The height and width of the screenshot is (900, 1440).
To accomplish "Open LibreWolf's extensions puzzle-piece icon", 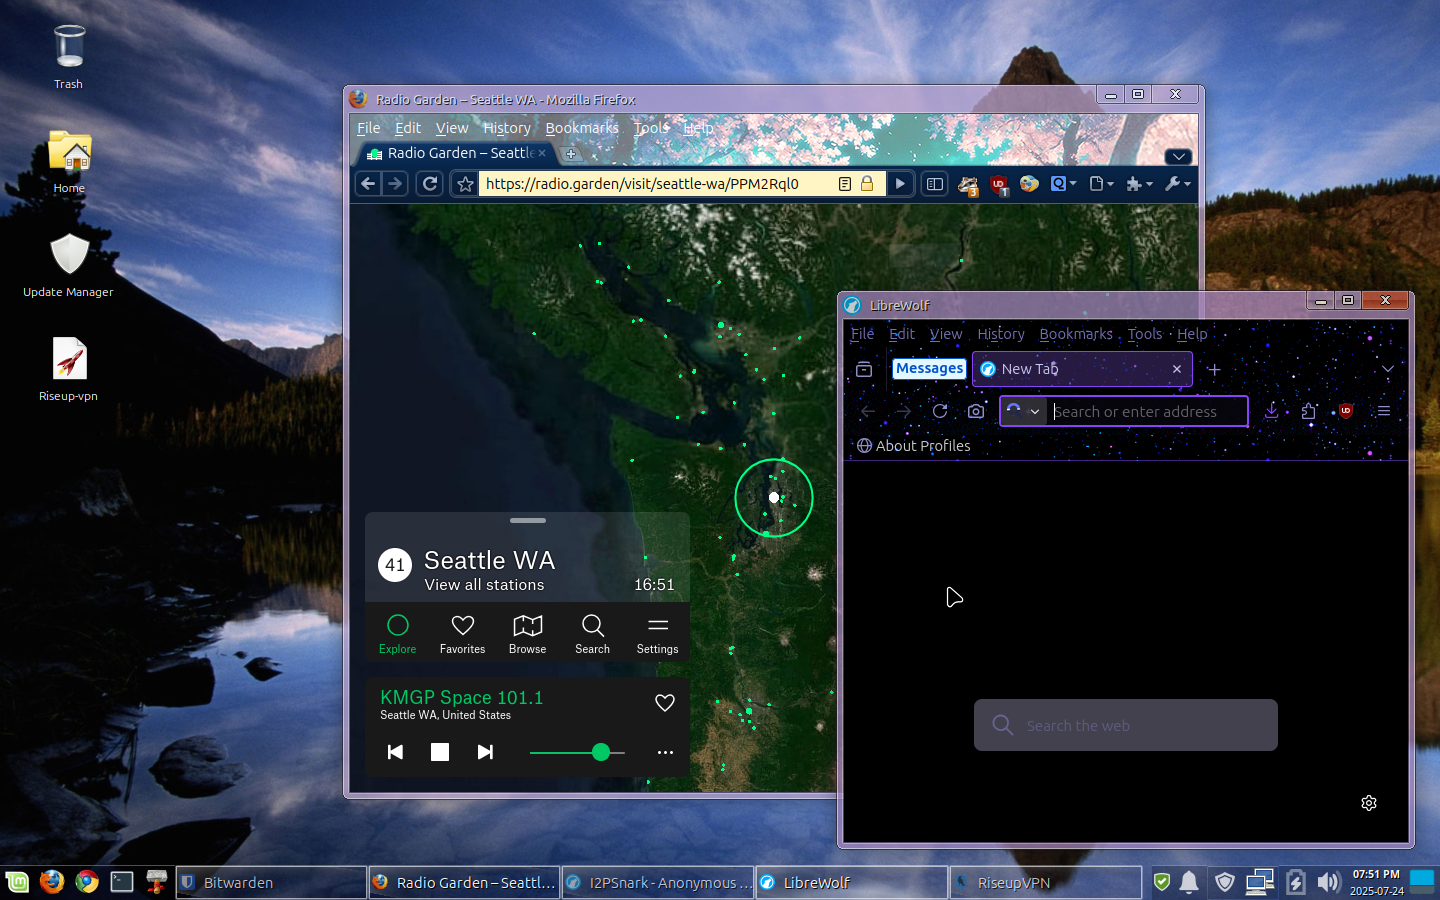I will (x=1310, y=411).
